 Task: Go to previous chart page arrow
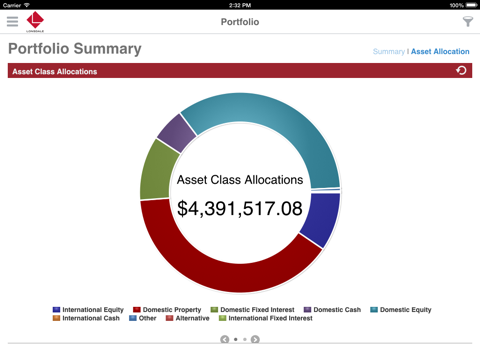(225, 339)
